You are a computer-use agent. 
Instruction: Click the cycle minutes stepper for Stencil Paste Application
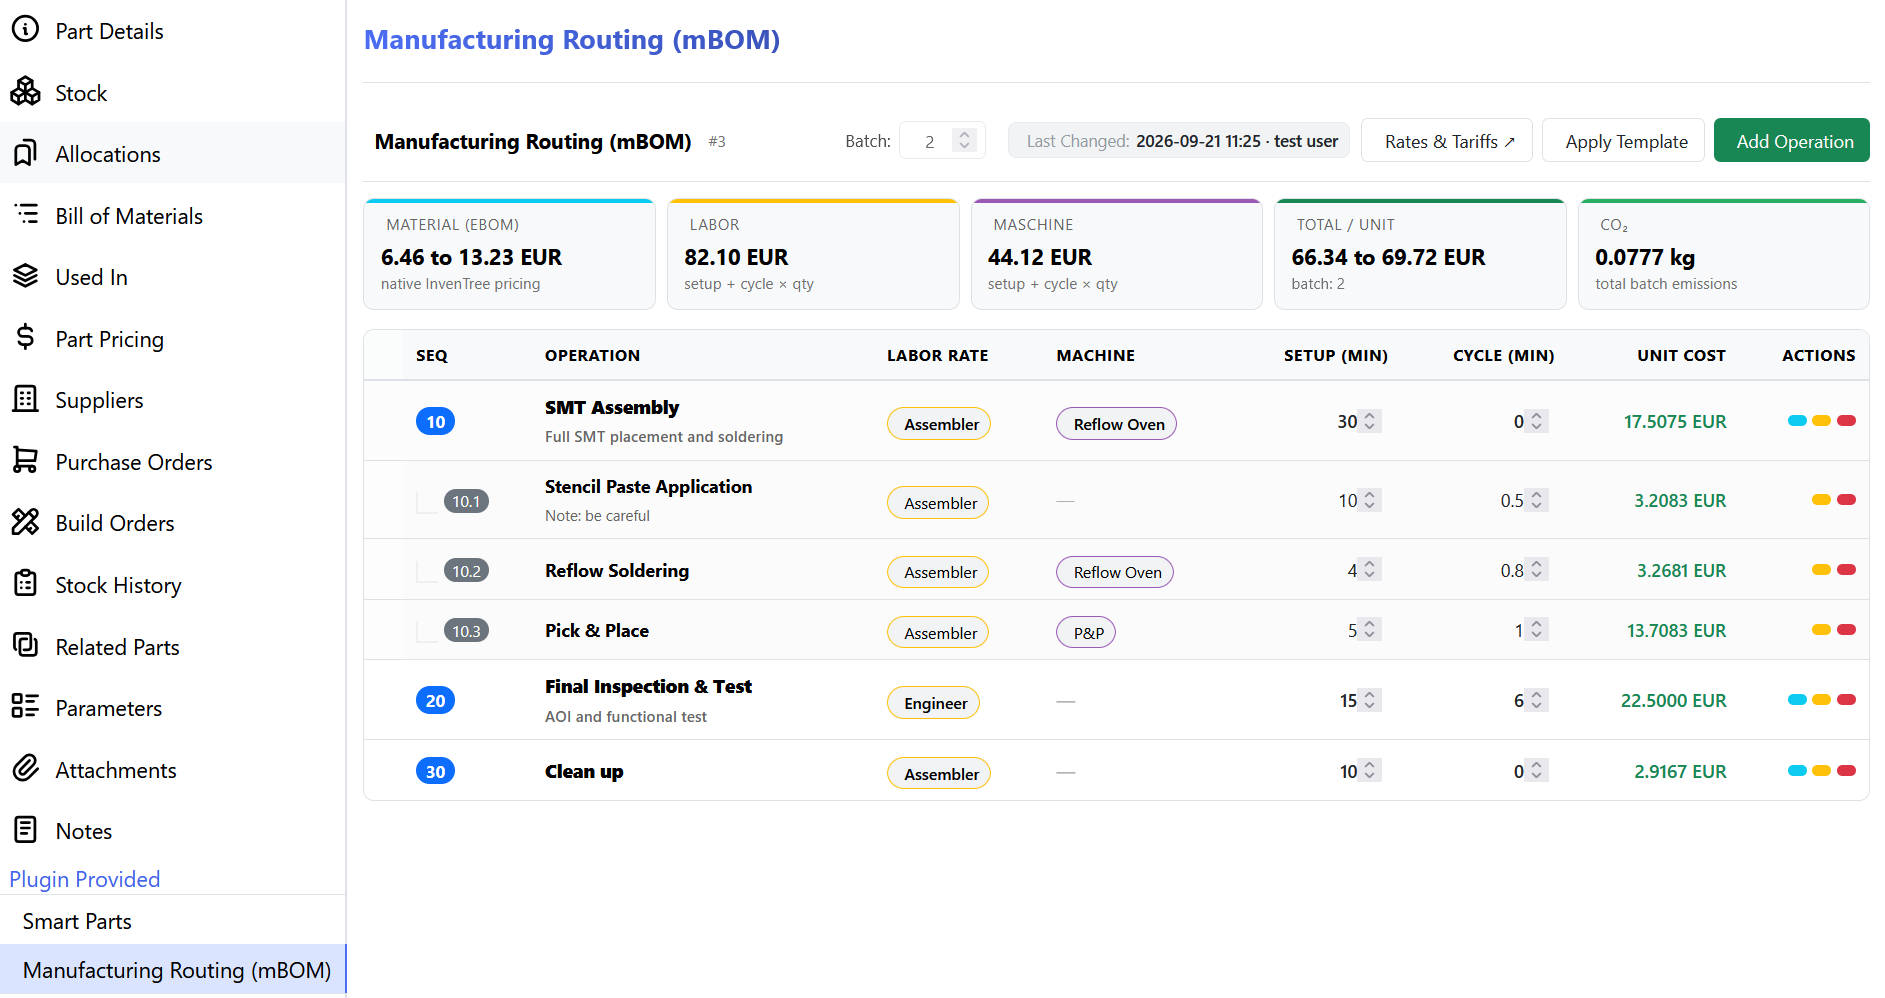1537,500
